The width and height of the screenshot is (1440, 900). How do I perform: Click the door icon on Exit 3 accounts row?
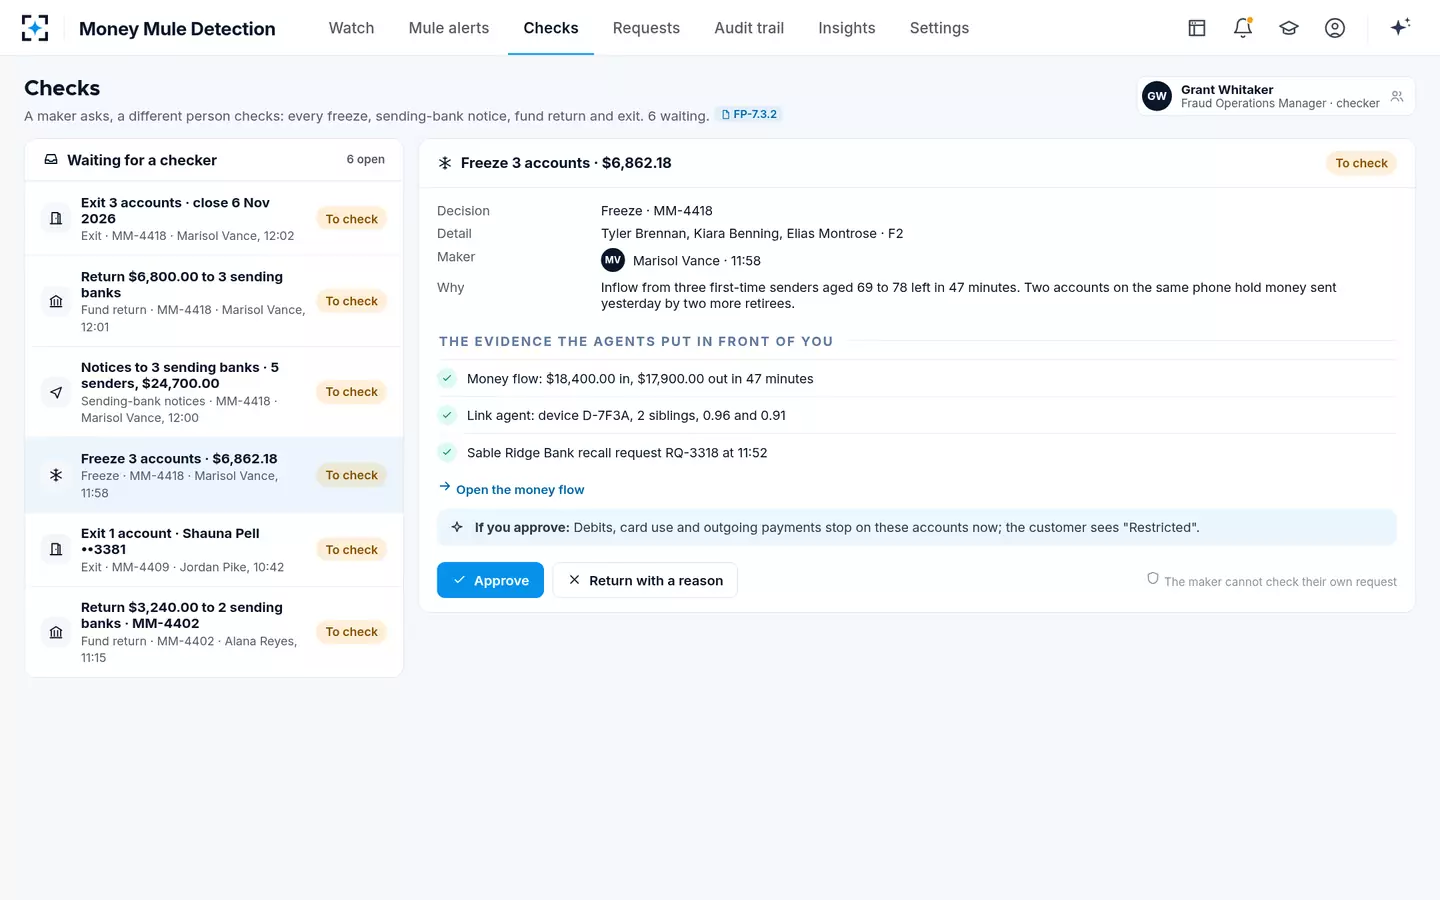point(56,218)
